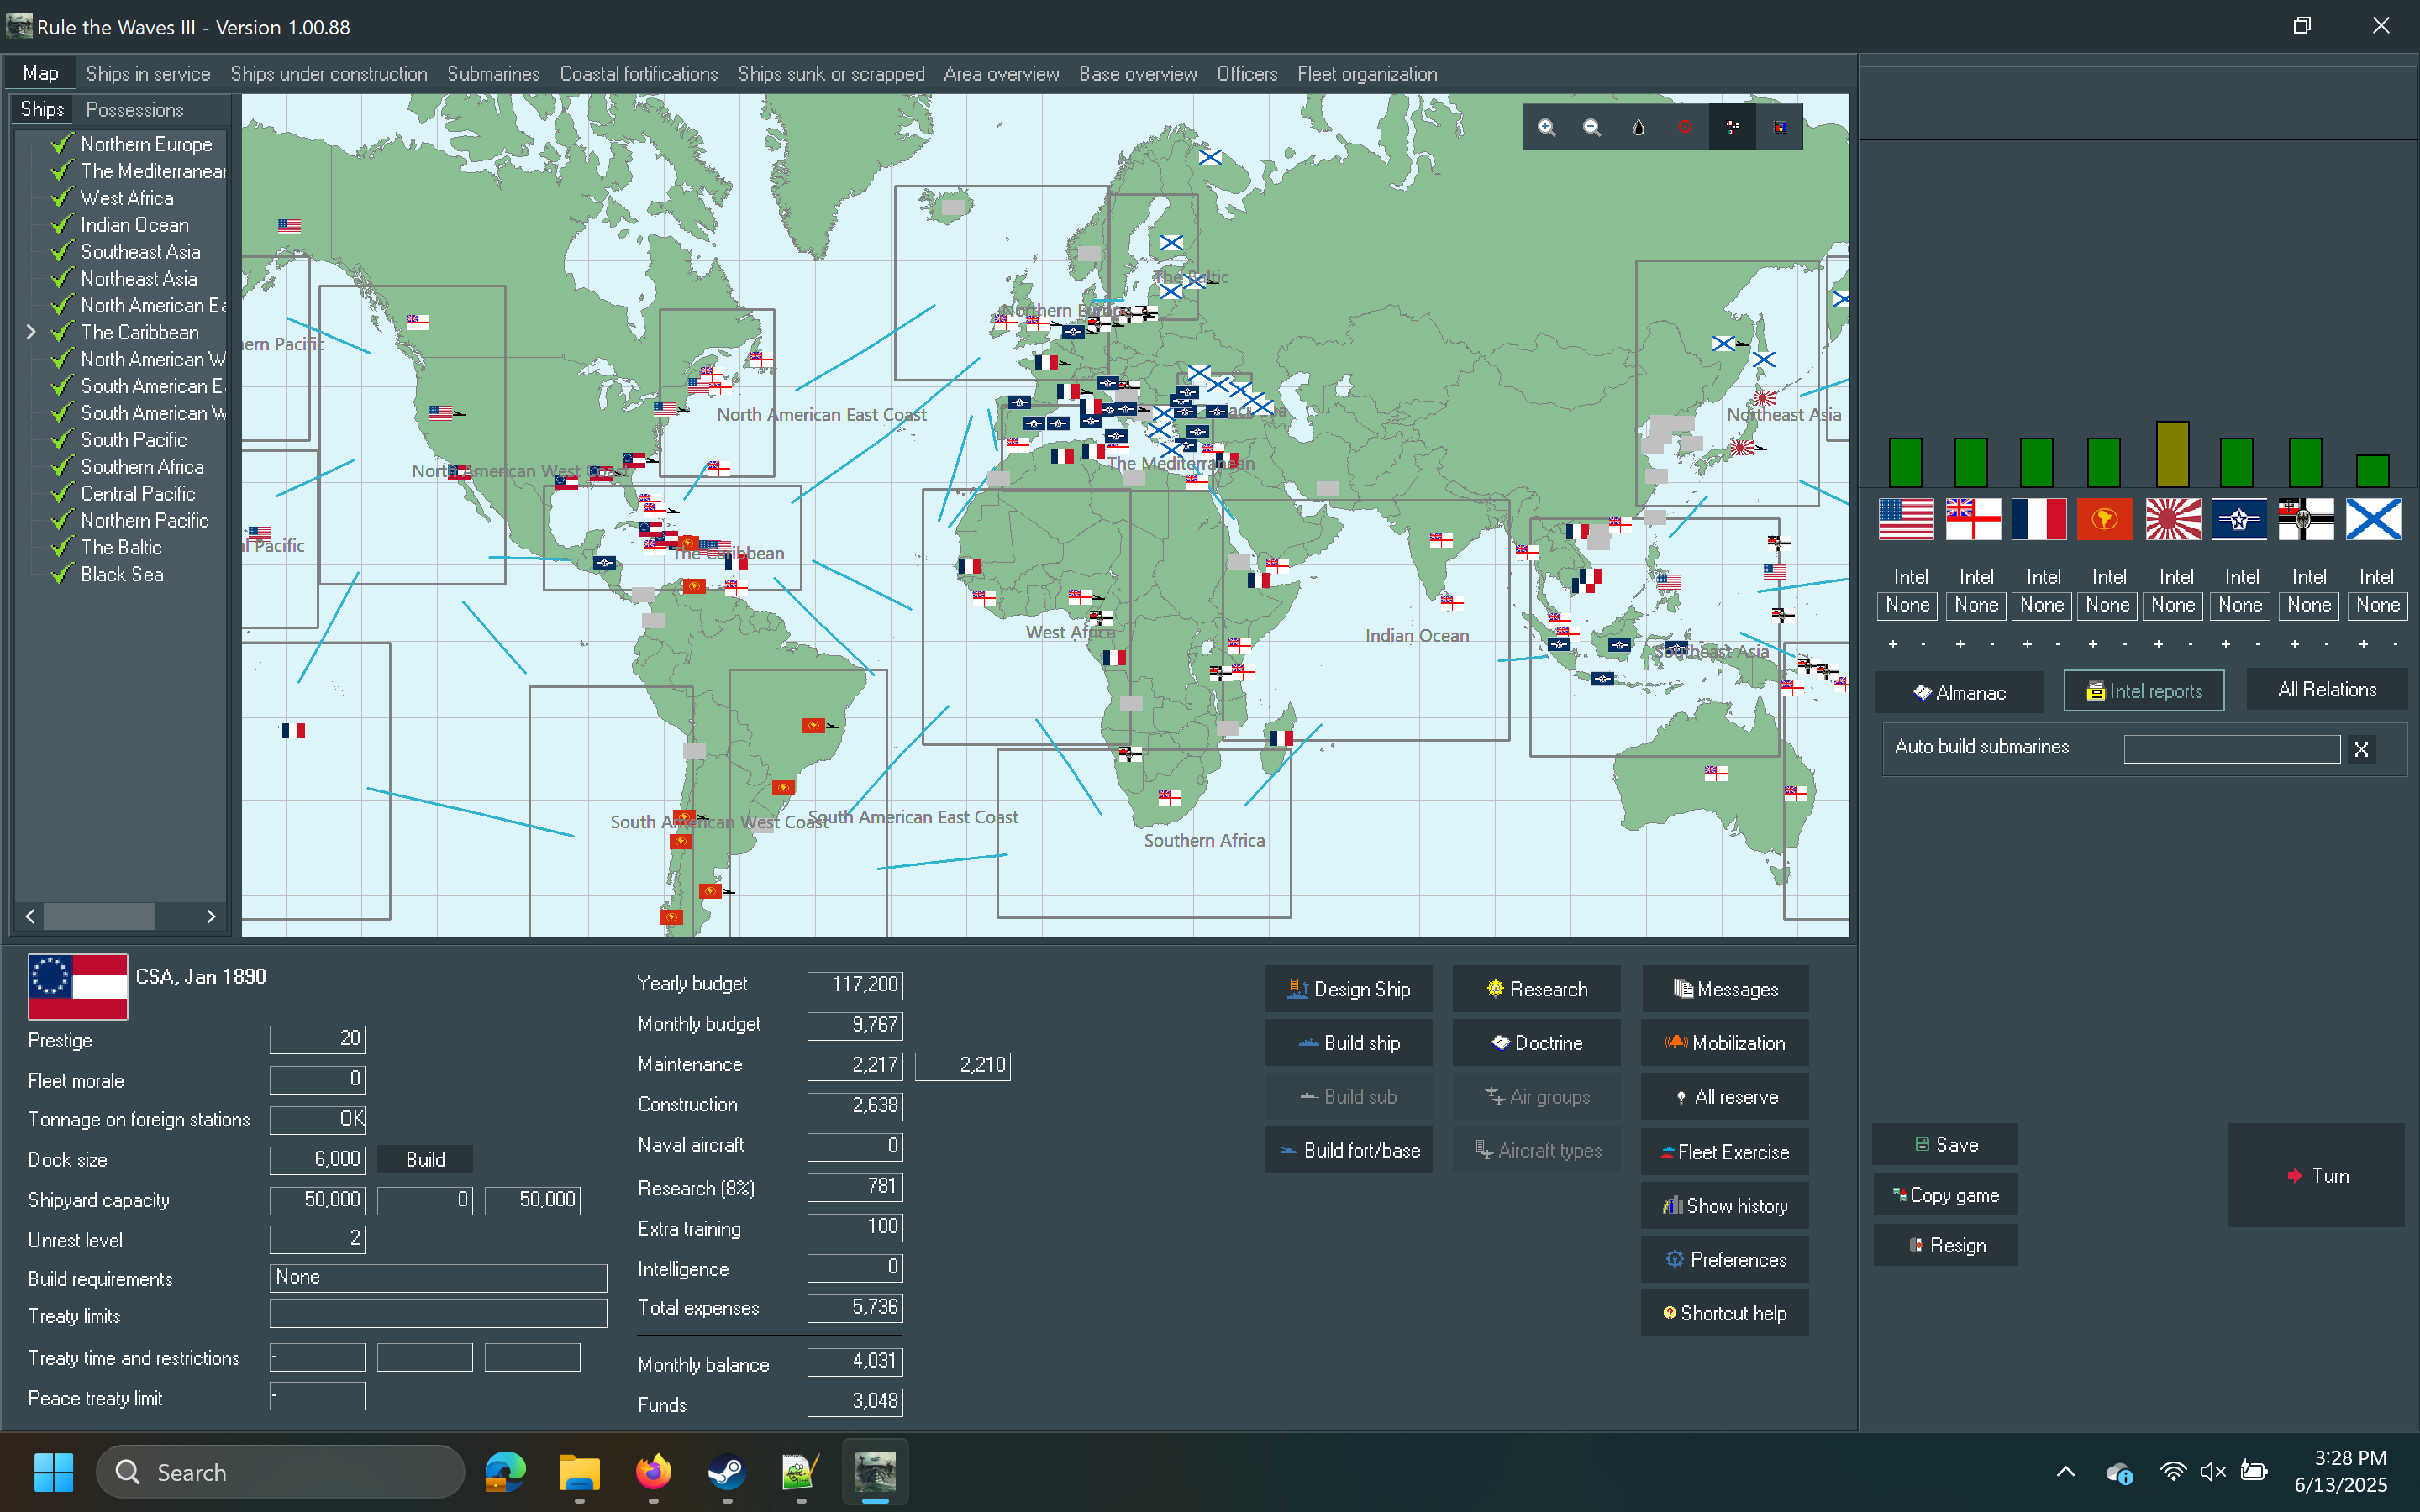This screenshot has width=2420, height=1512.
Task: Open the Doctrine screen
Action: click(x=1536, y=1043)
